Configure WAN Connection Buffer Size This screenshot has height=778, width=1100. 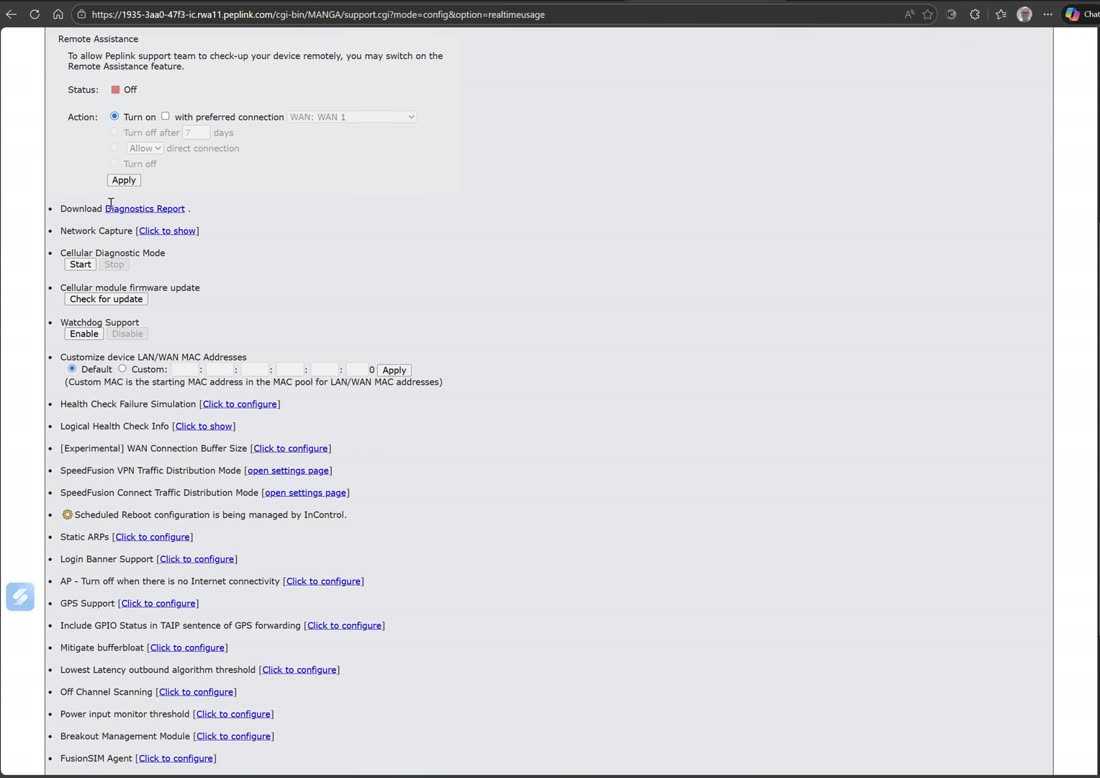(x=290, y=448)
